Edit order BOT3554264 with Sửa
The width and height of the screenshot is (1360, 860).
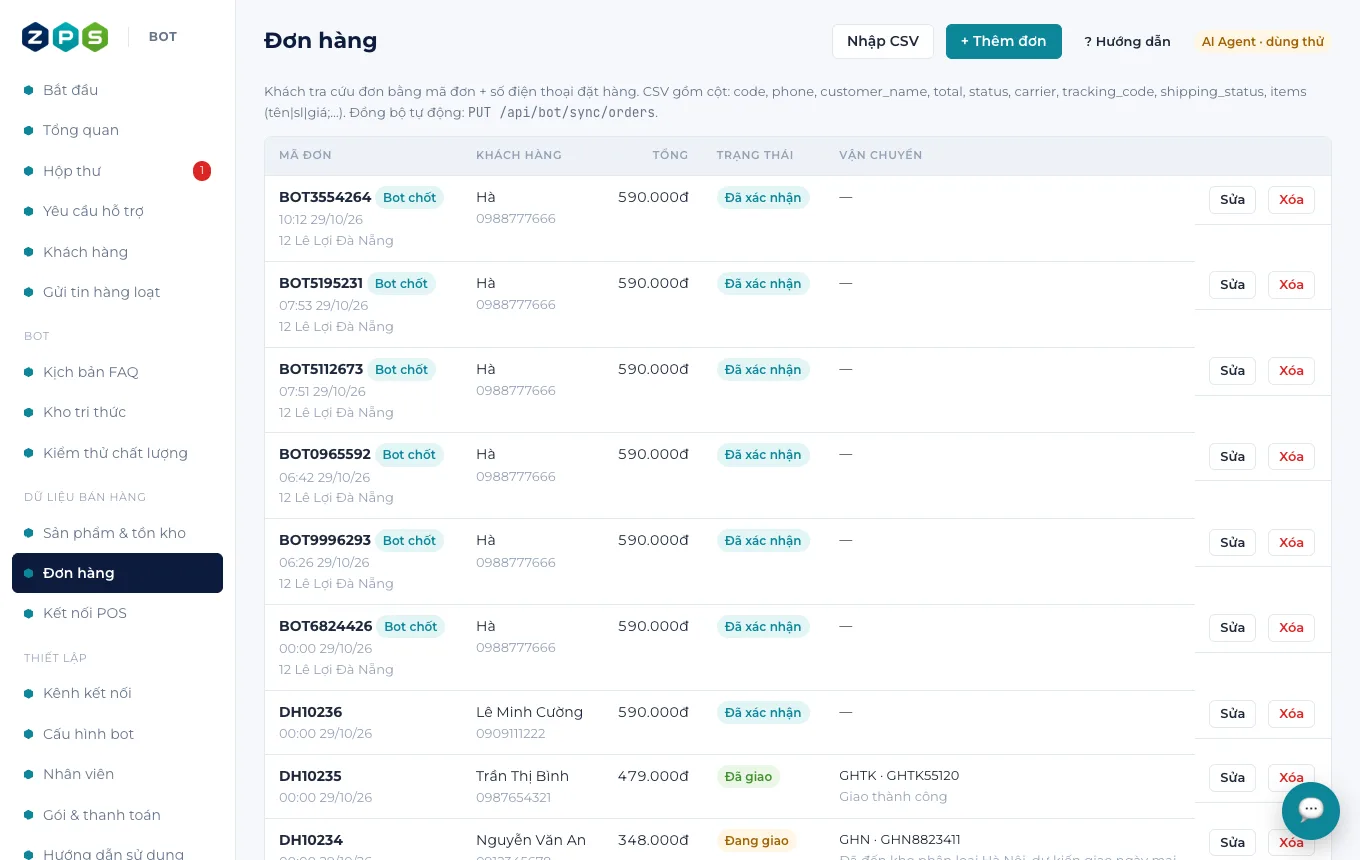[x=1232, y=200]
